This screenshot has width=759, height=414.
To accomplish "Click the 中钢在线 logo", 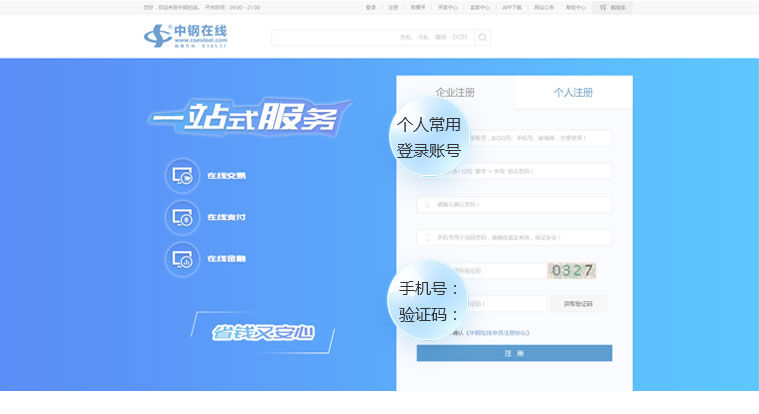I will coord(185,36).
